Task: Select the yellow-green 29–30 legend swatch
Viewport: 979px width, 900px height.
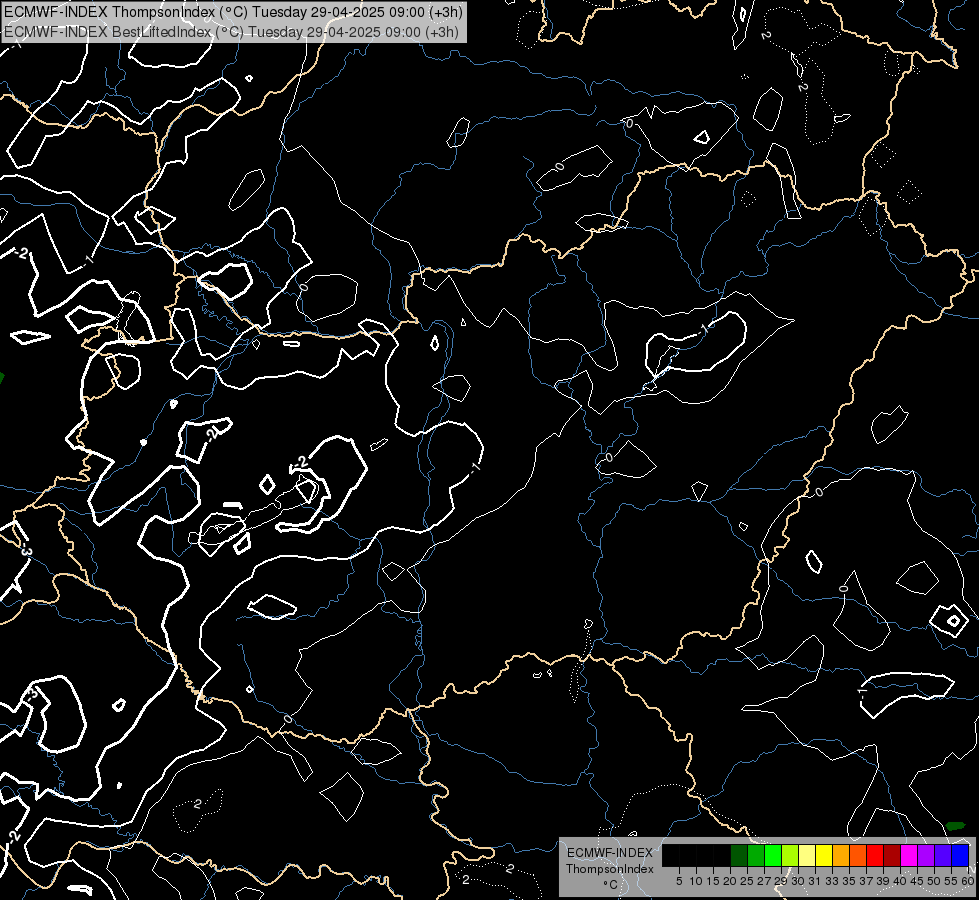Action: tap(790, 855)
